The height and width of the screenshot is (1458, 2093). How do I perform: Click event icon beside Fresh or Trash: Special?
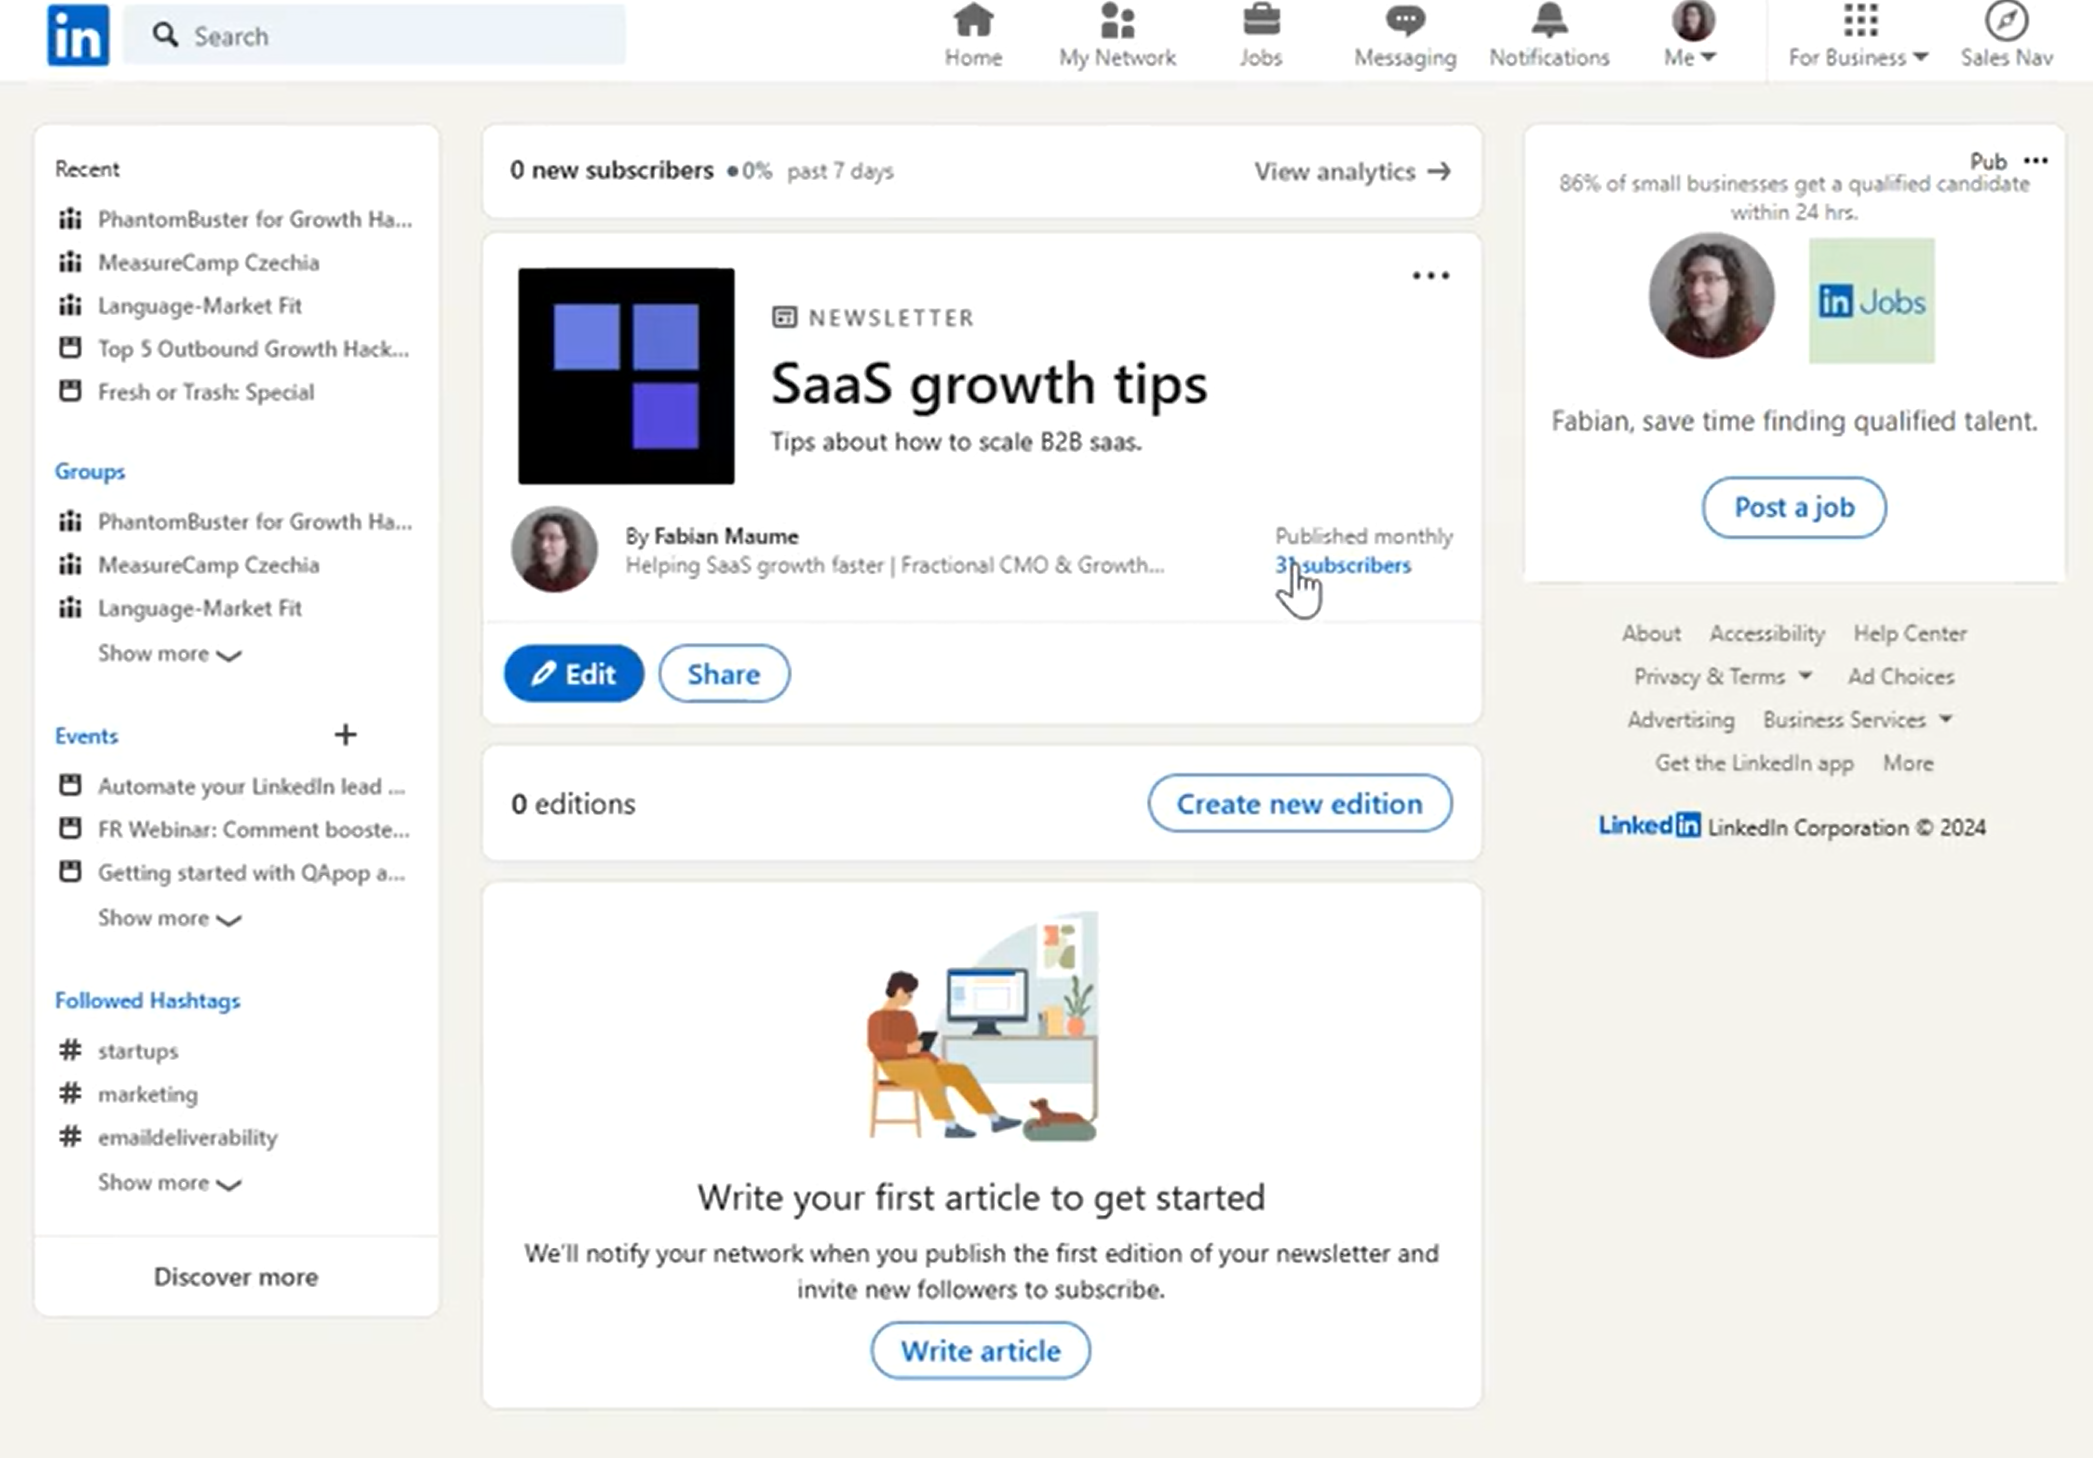coord(70,391)
